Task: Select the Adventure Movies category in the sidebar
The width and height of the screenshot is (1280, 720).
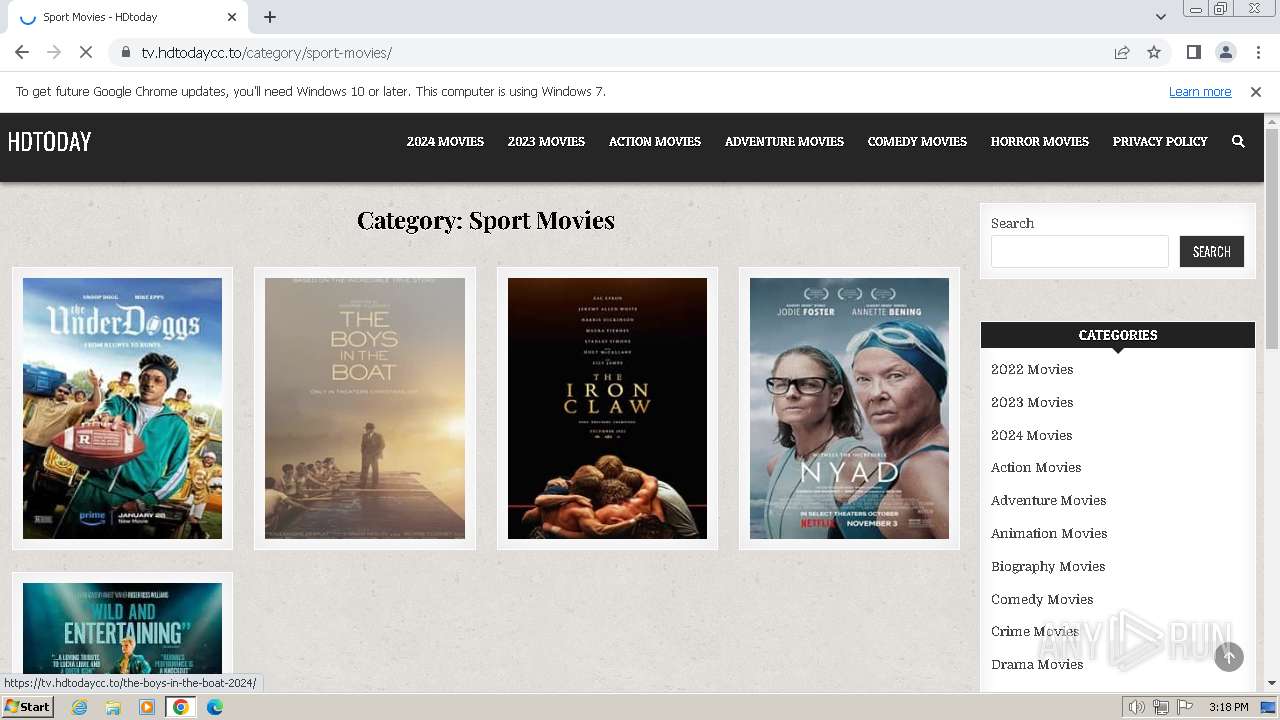Action: pyautogui.click(x=1048, y=500)
